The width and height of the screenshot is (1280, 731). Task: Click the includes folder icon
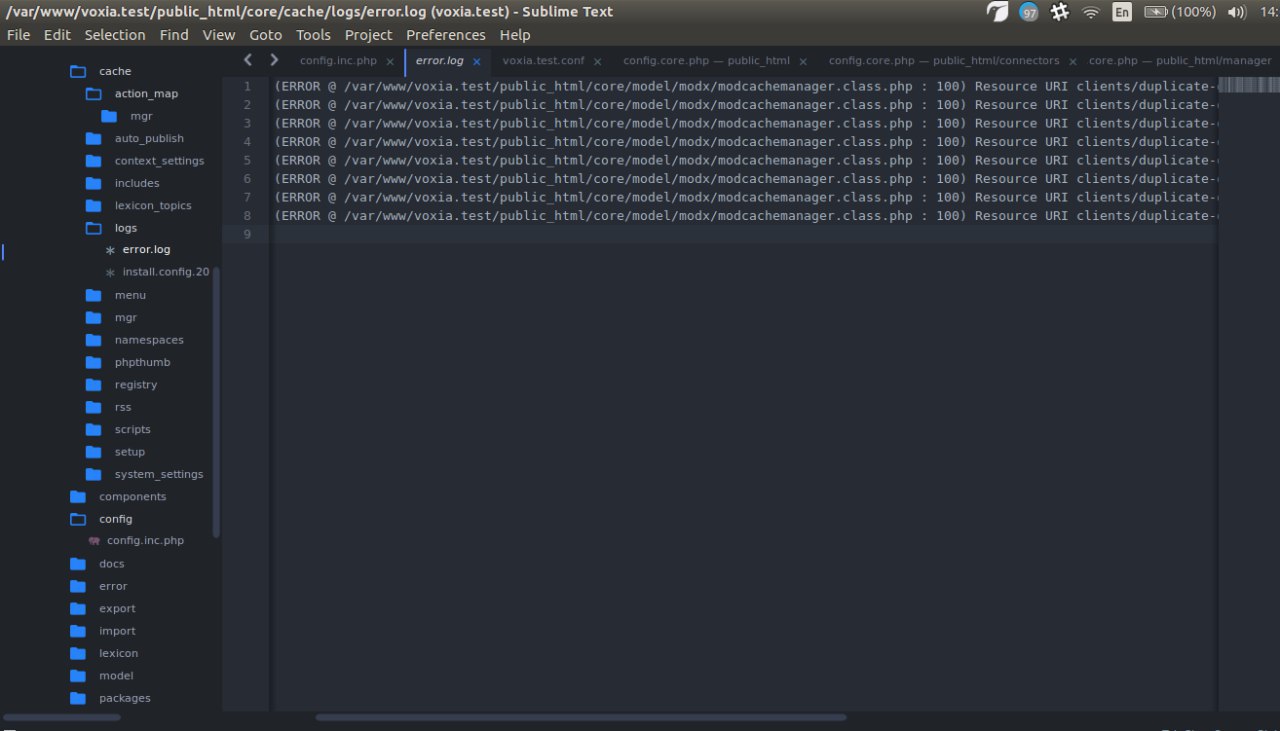(x=94, y=183)
